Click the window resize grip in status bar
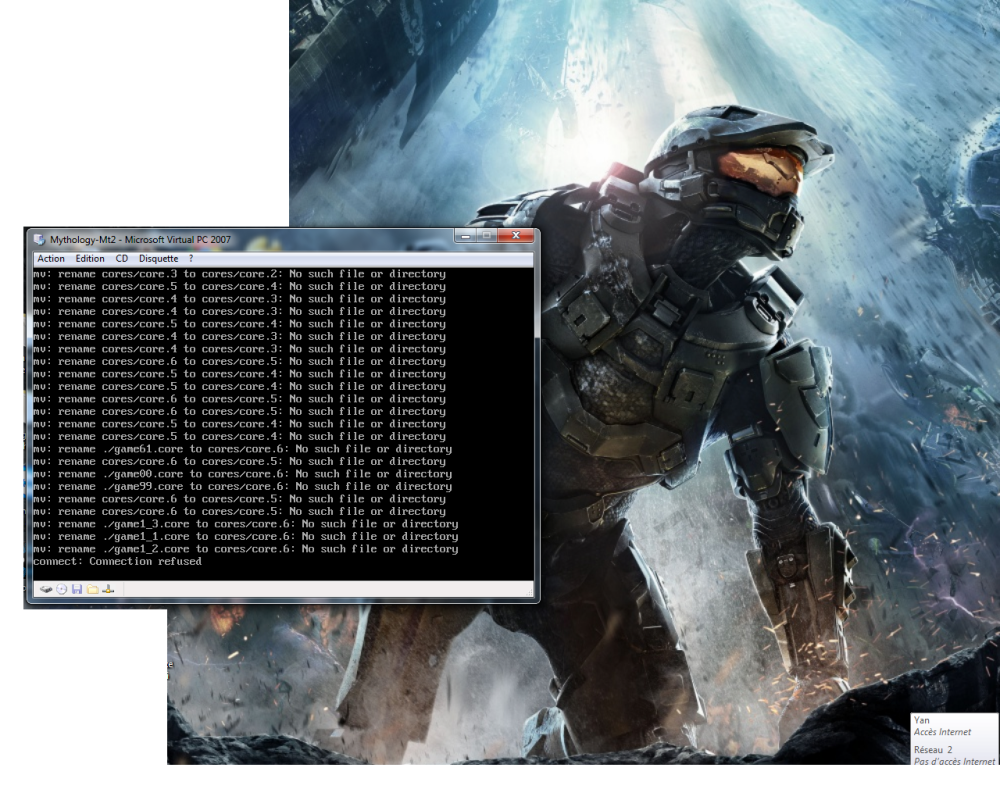This screenshot has height=800, width=1000. [529, 593]
